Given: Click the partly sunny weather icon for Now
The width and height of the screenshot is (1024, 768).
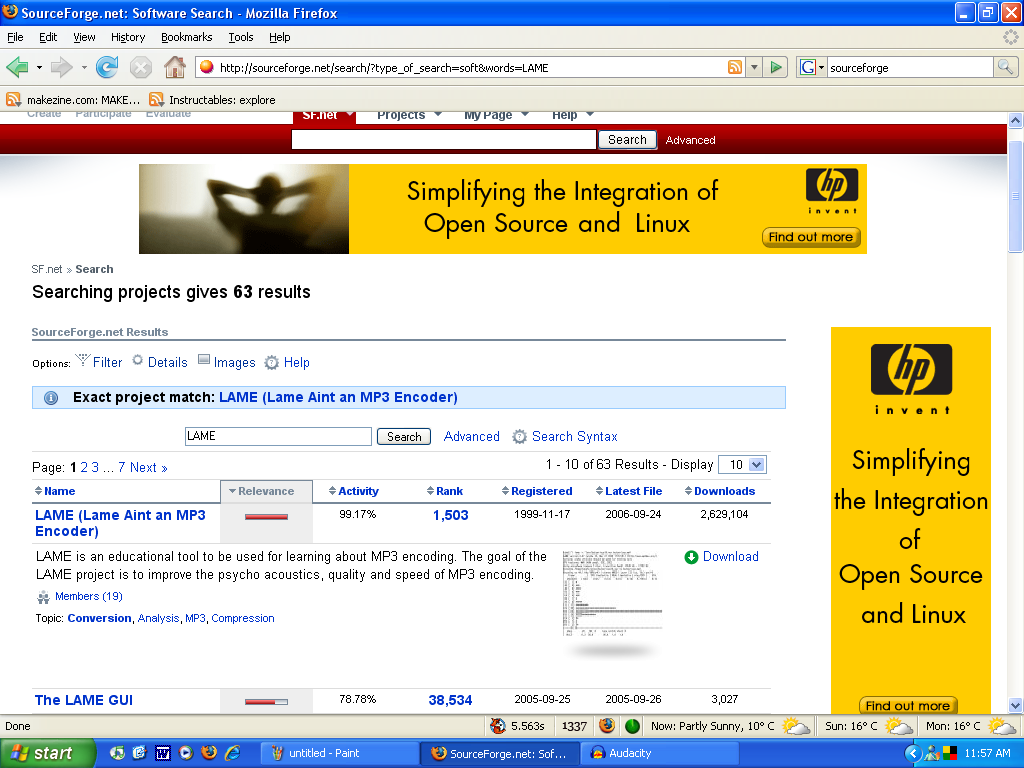Looking at the screenshot, I should click(x=795, y=726).
